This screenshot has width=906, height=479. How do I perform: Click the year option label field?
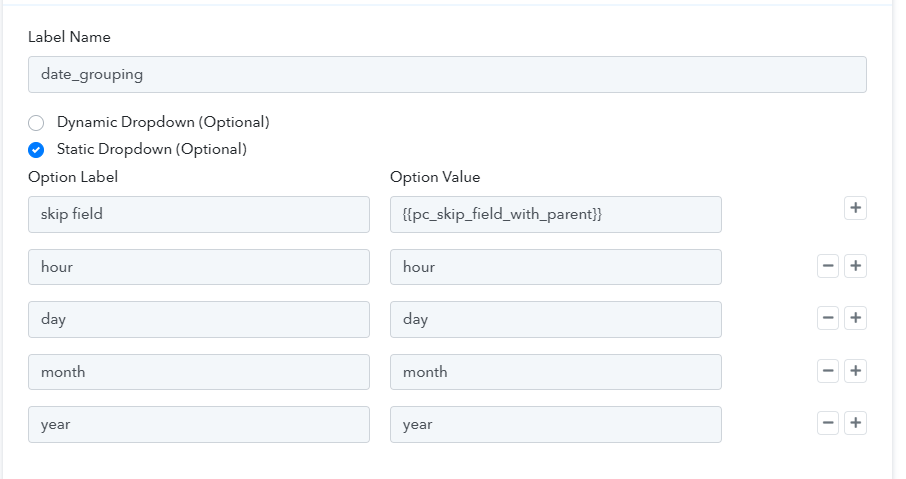click(199, 424)
